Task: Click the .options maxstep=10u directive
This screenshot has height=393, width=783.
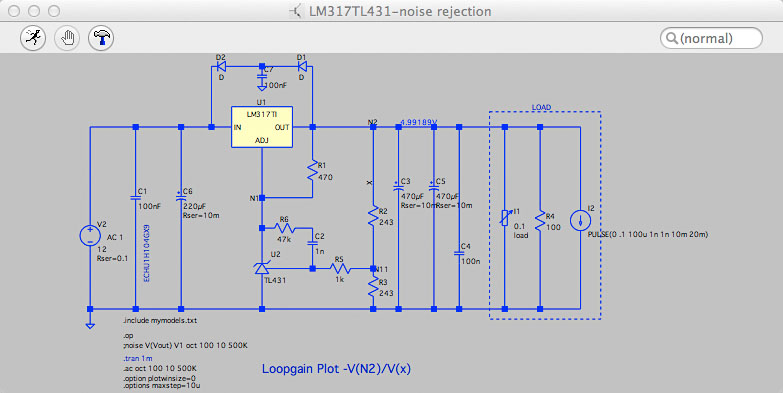Action: coord(162,386)
